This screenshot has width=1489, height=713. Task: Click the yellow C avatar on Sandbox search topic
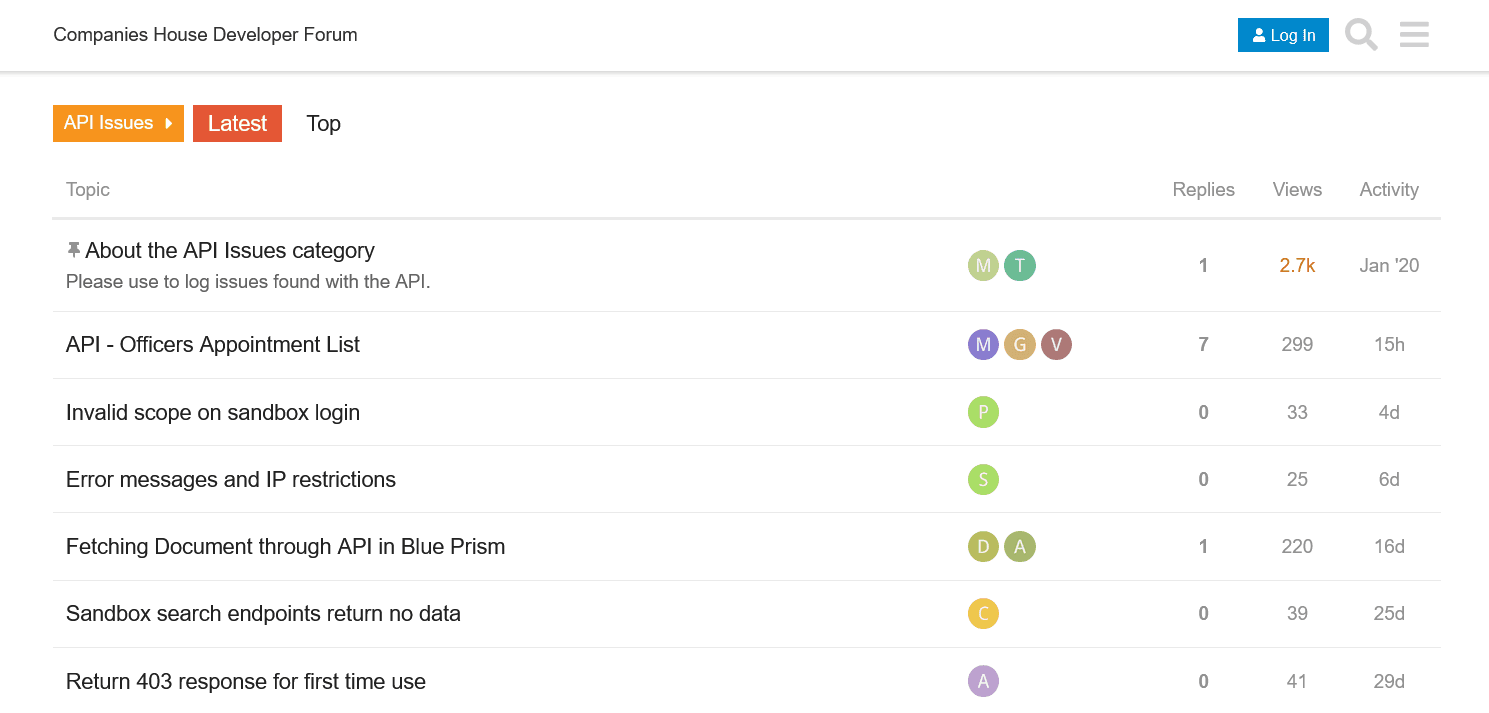coord(983,613)
